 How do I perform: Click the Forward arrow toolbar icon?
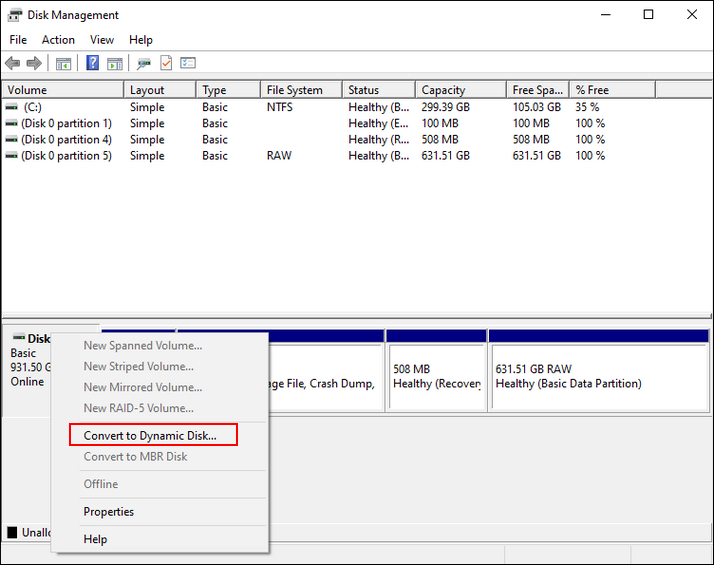point(34,63)
